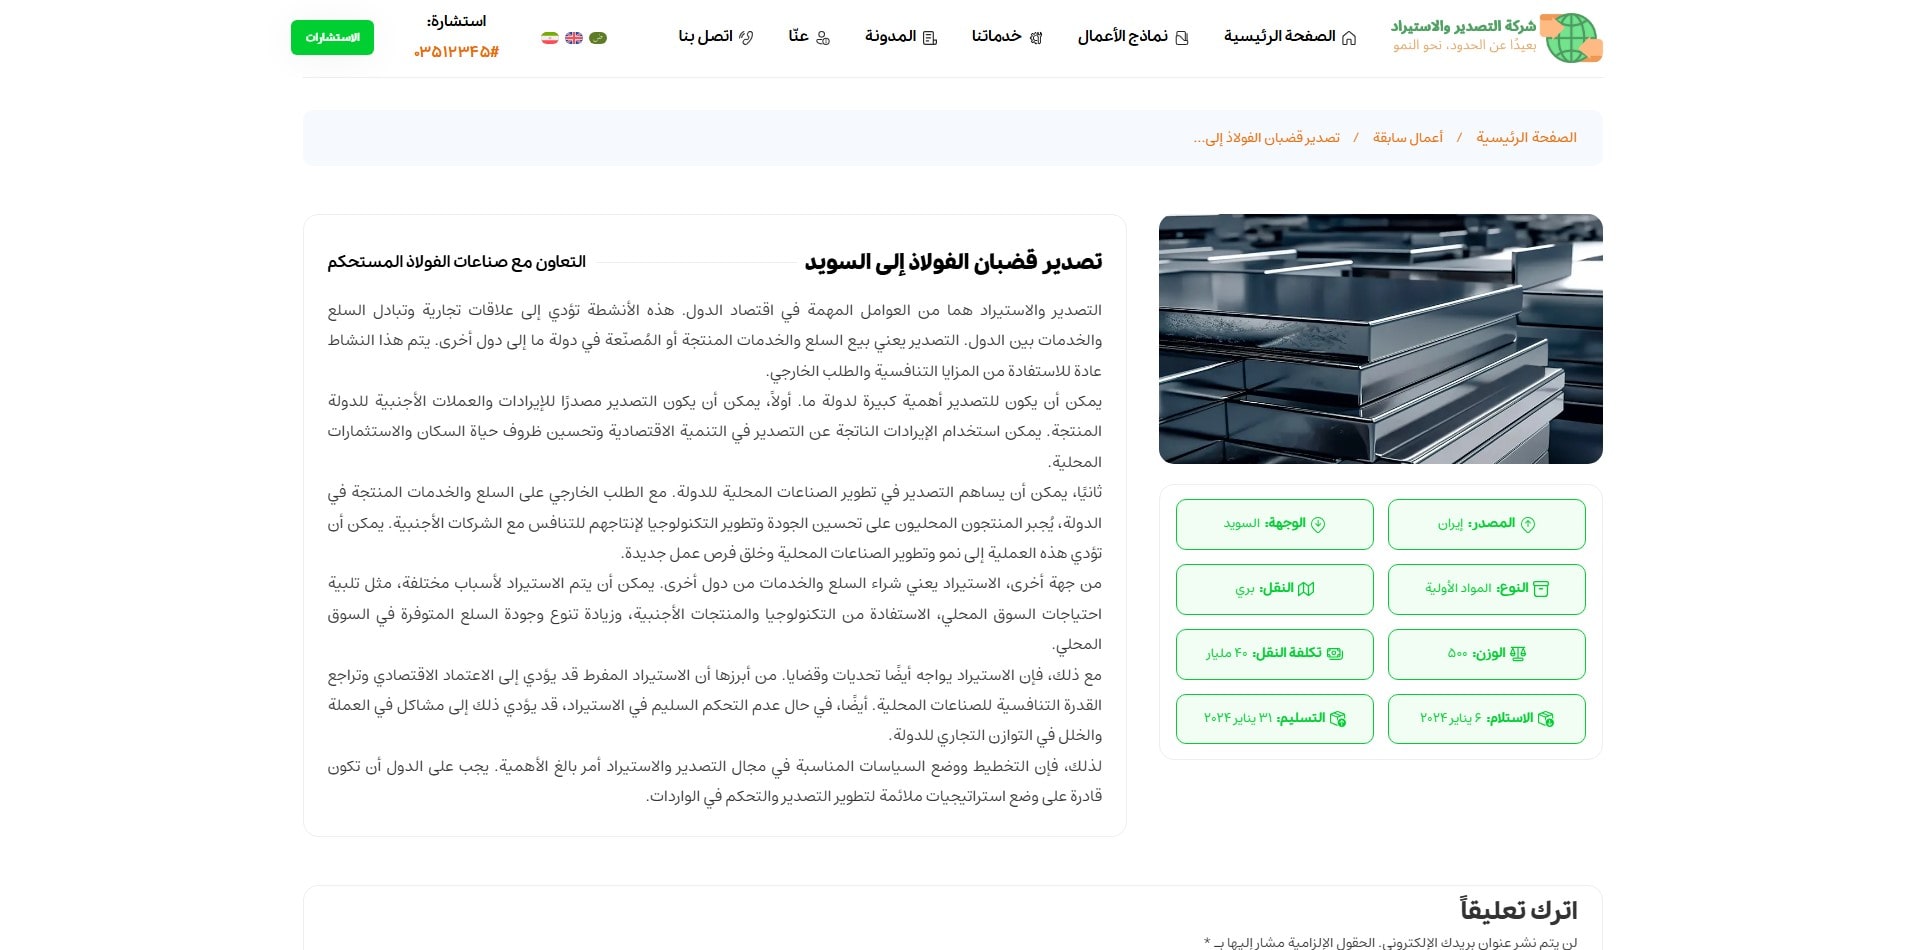Click the scale icon in الوزن card
The width and height of the screenshot is (1905, 950).
point(1518,652)
